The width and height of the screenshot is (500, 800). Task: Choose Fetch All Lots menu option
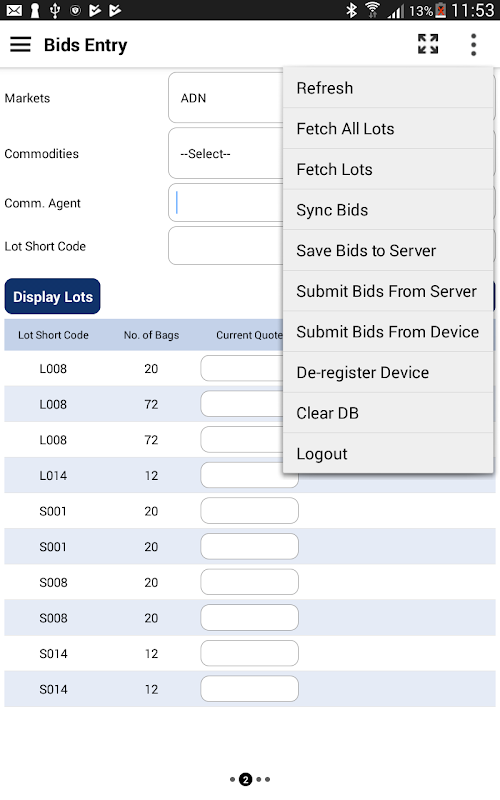[388, 129]
